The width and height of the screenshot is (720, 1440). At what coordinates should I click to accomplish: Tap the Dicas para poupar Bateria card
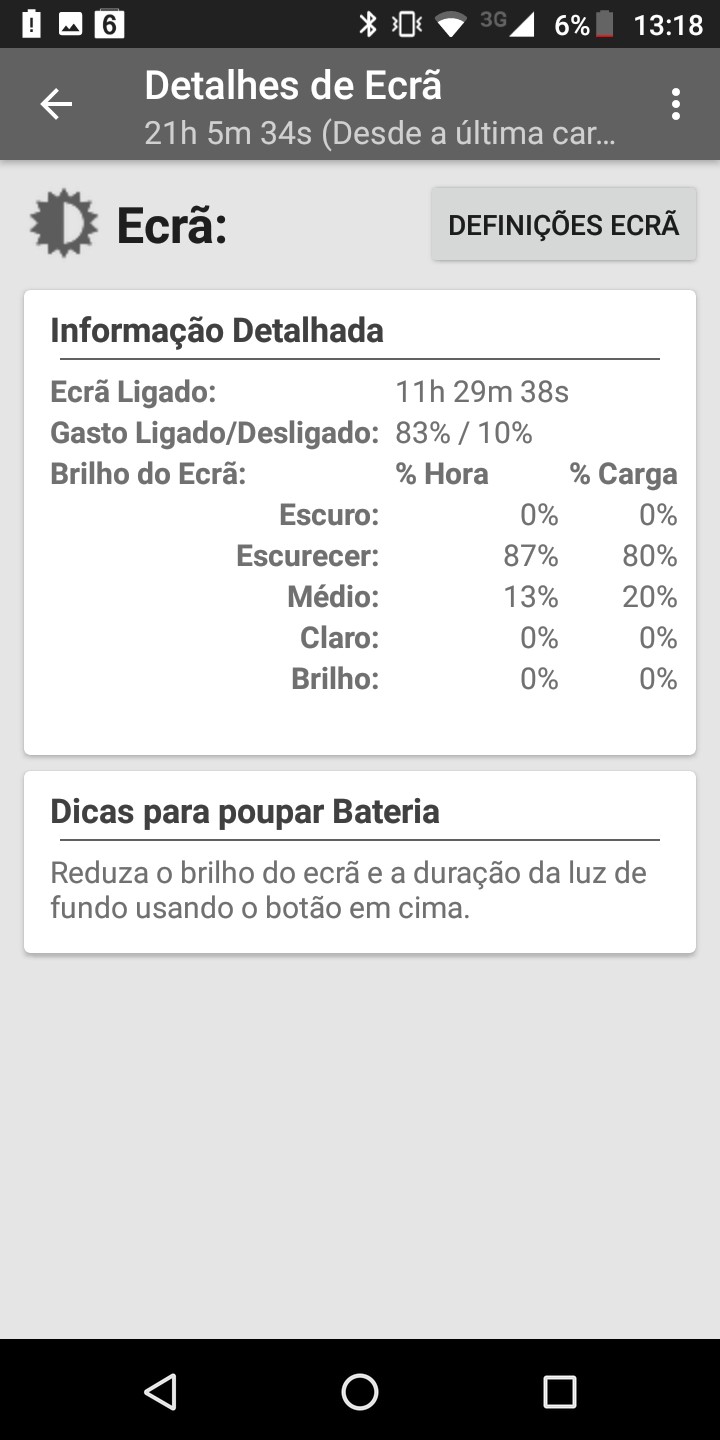click(x=360, y=861)
